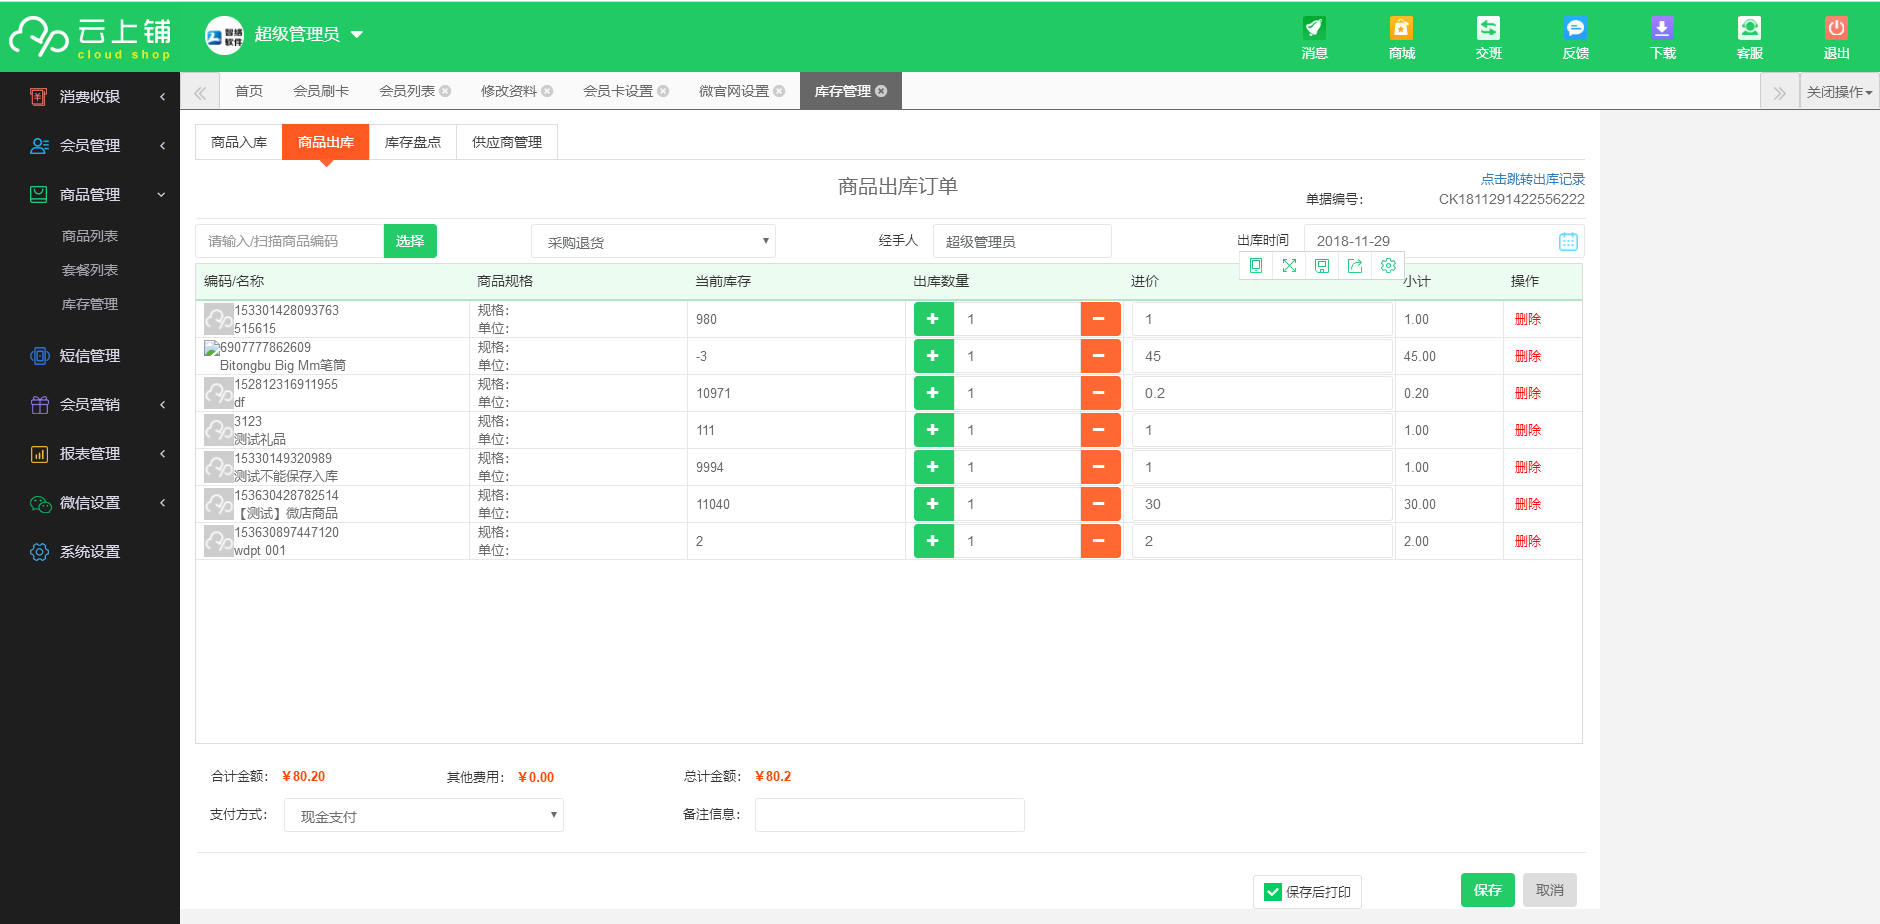Viewport: 1880px width, 924px height.
Task: Edit the 进价 field showing 45
Action: pos(1262,356)
